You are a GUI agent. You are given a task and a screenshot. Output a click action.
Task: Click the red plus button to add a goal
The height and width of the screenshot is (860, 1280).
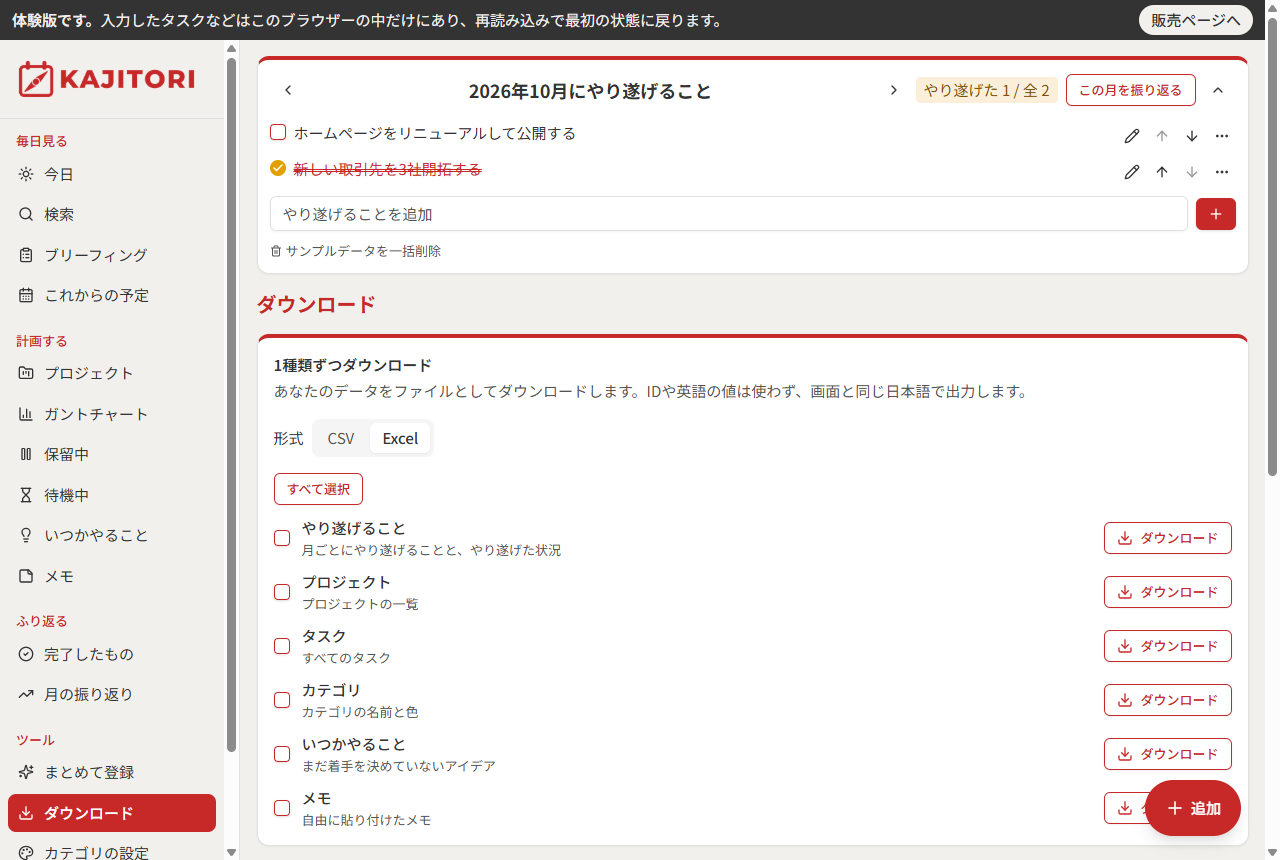1216,214
